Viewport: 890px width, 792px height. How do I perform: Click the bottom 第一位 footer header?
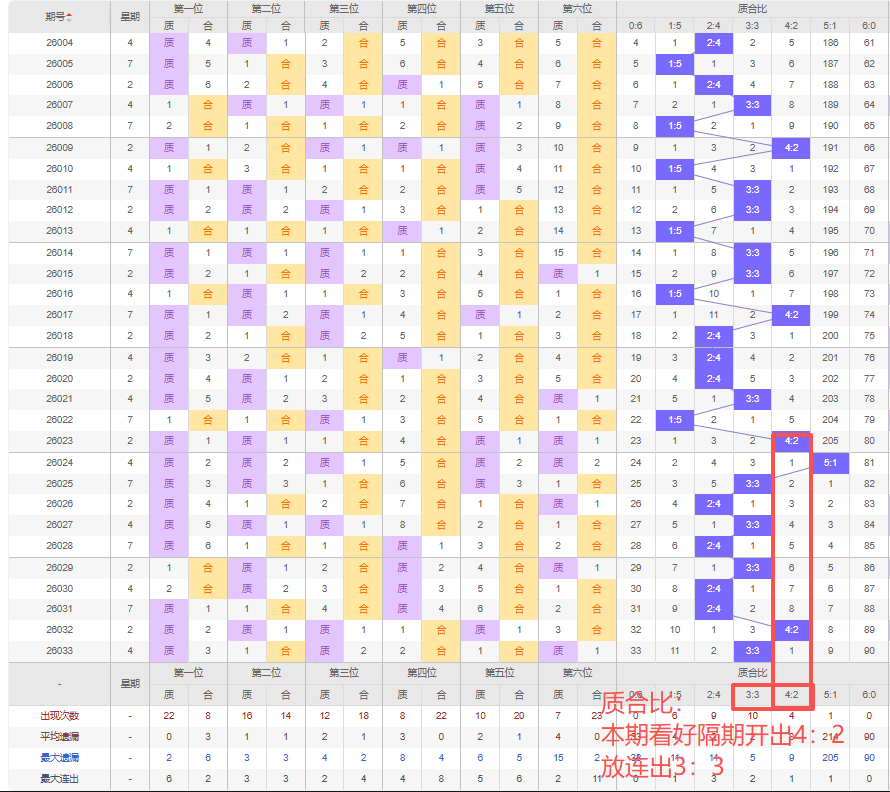coord(188,673)
